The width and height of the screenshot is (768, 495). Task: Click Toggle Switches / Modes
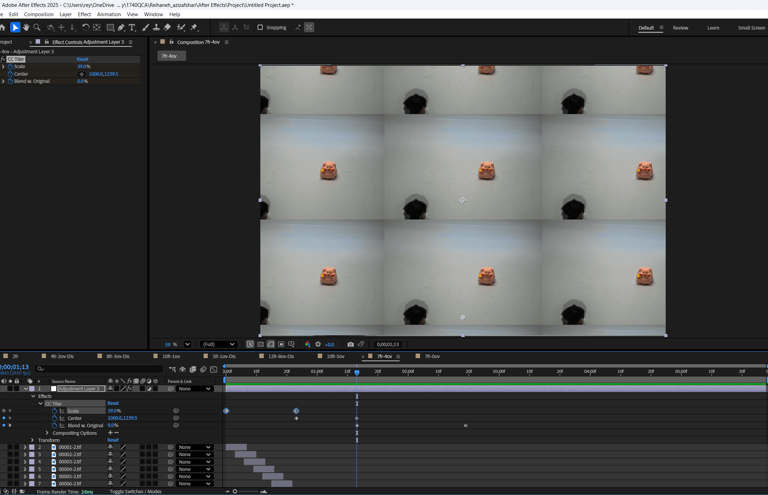(x=135, y=491)
